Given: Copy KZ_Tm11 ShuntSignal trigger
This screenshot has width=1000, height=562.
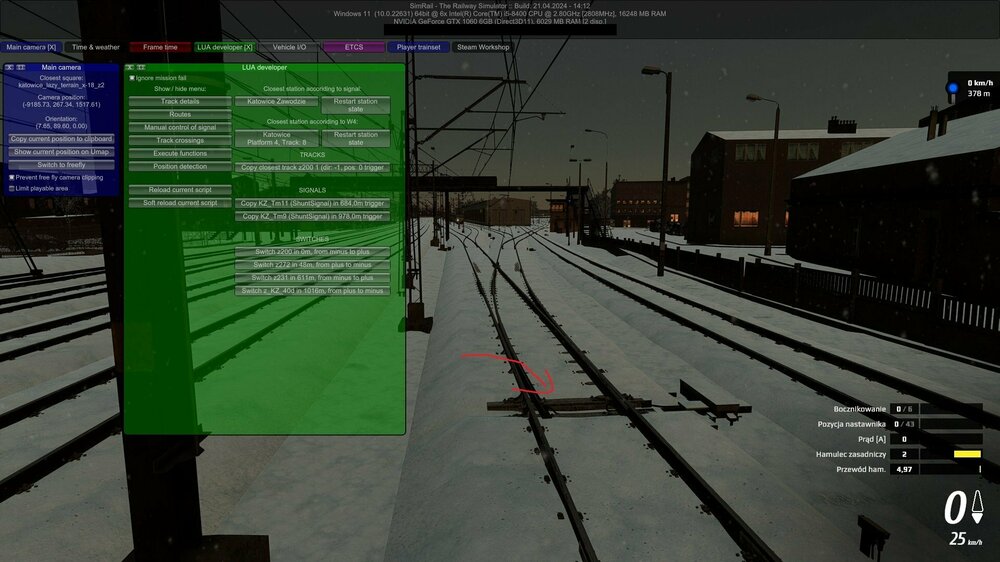Looking at the screenshot, I should [312, 203].
